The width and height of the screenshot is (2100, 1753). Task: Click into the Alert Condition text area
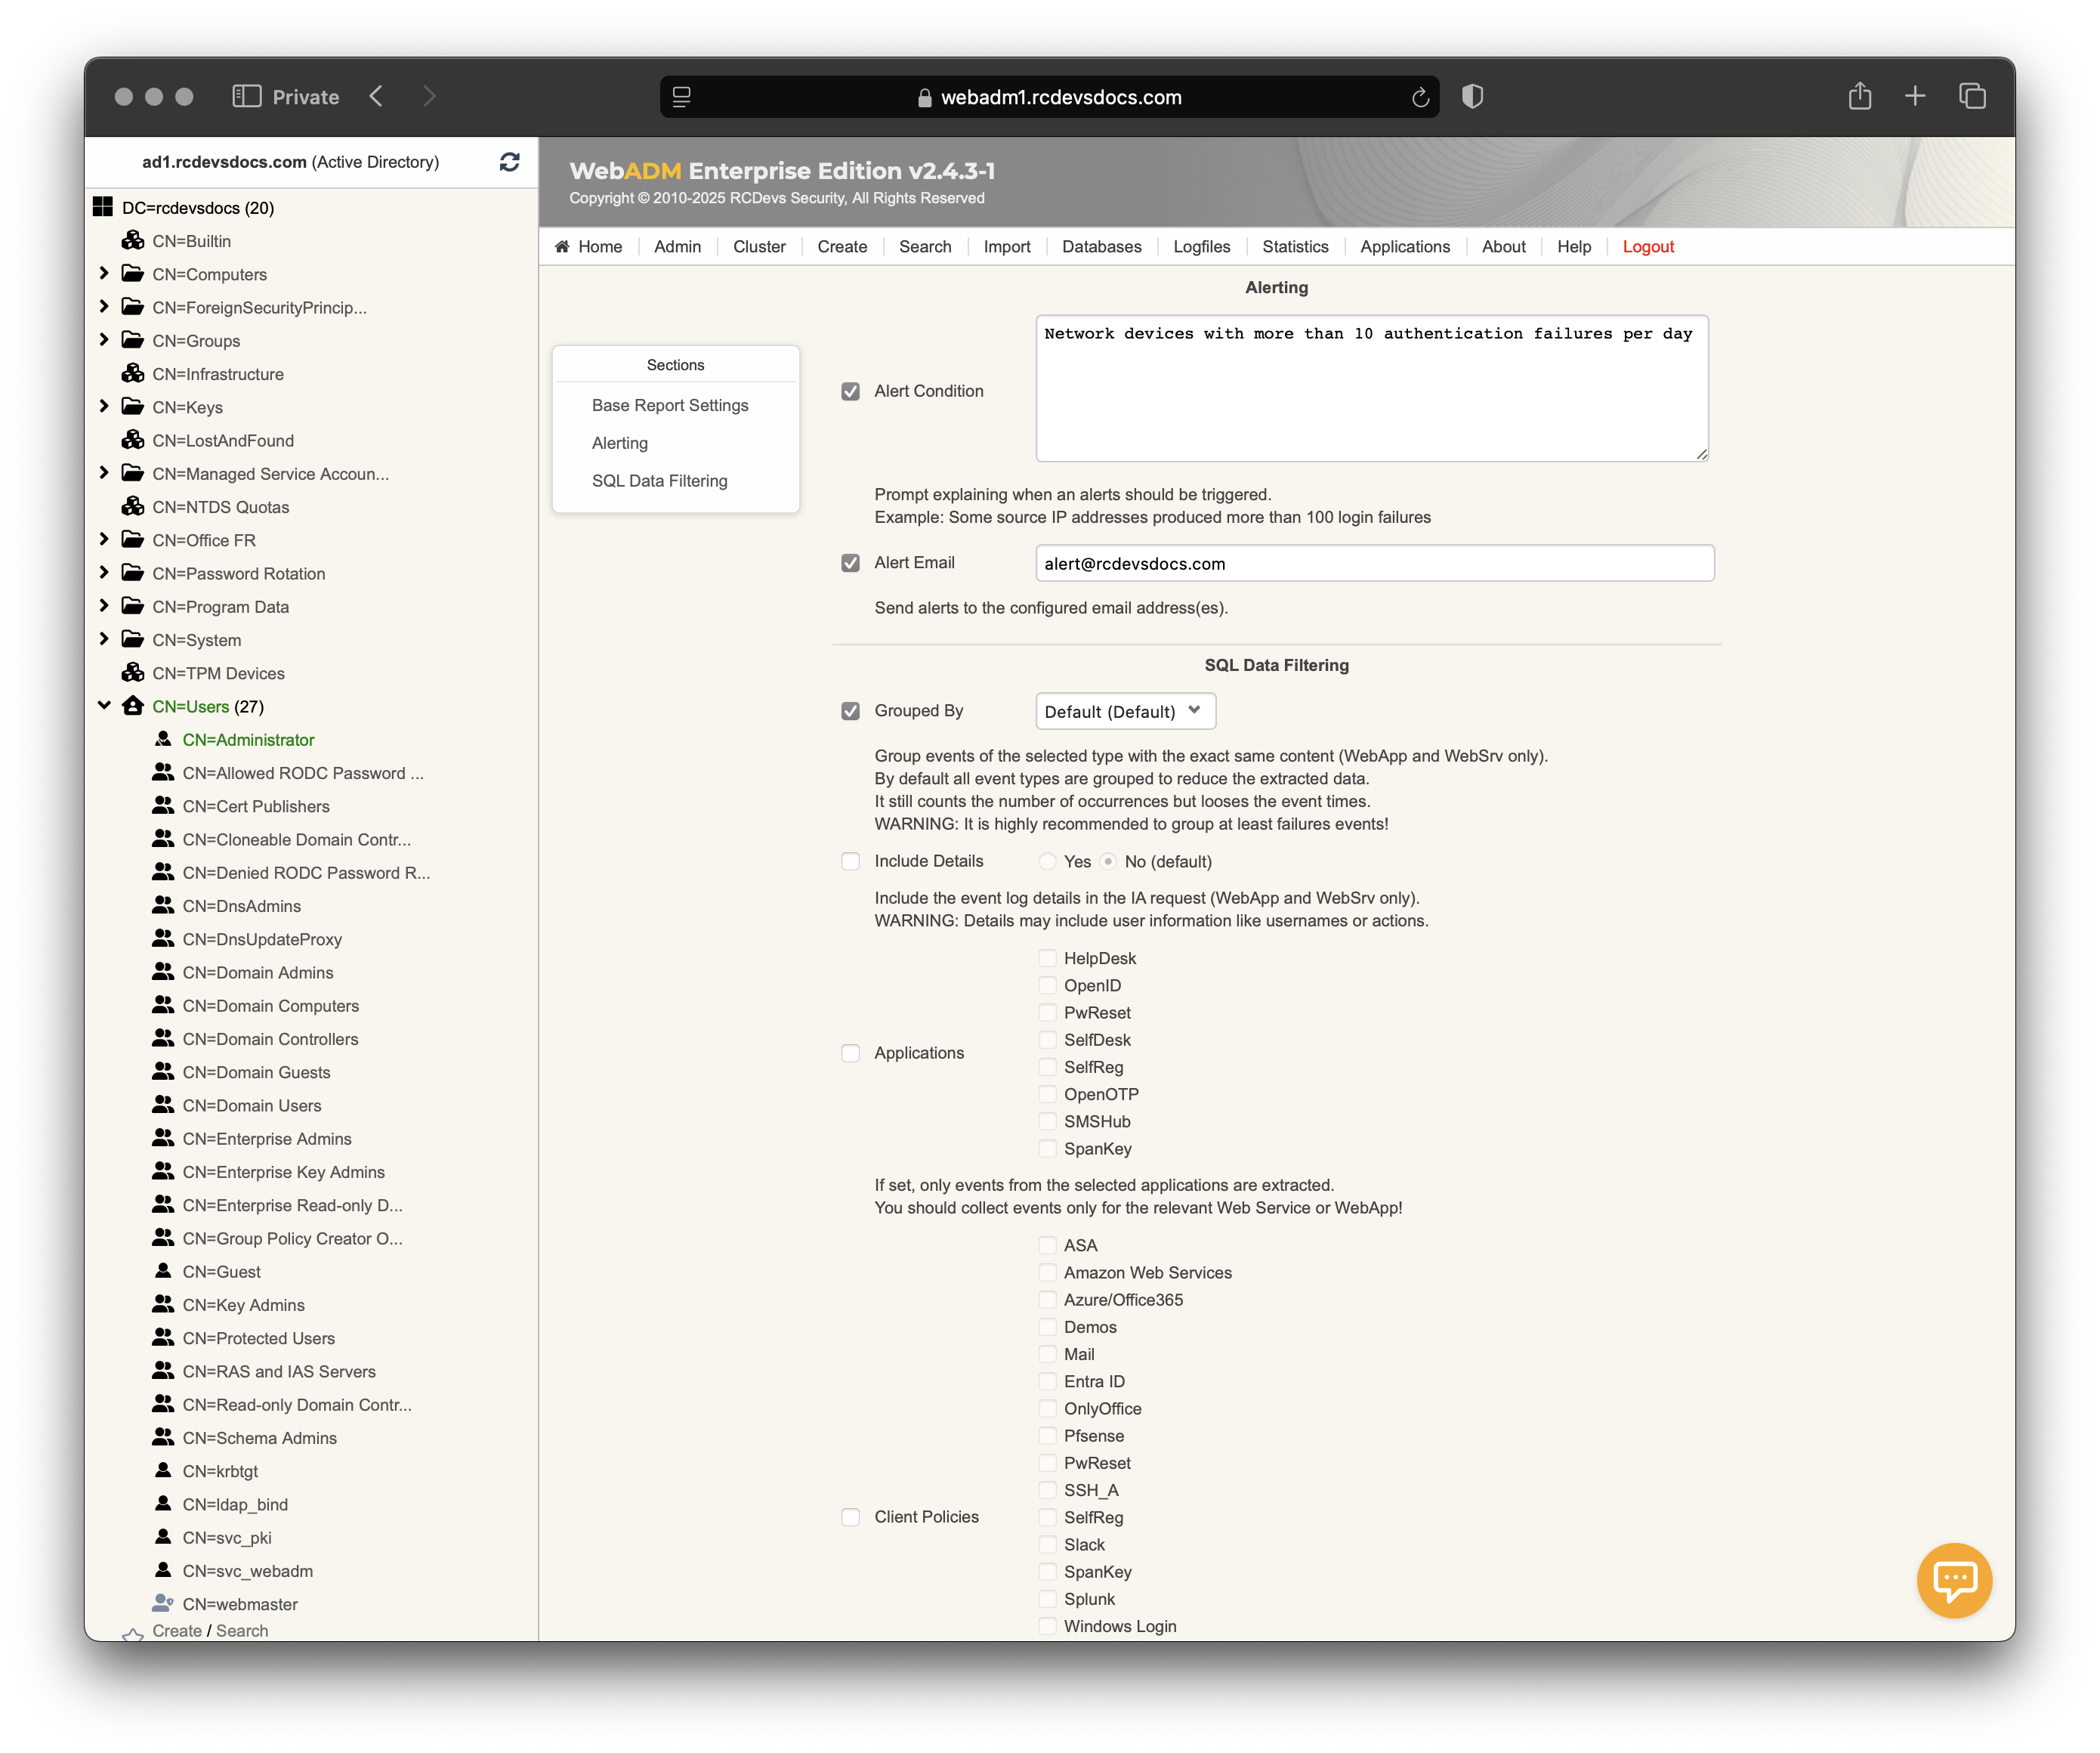point(1371,388)
